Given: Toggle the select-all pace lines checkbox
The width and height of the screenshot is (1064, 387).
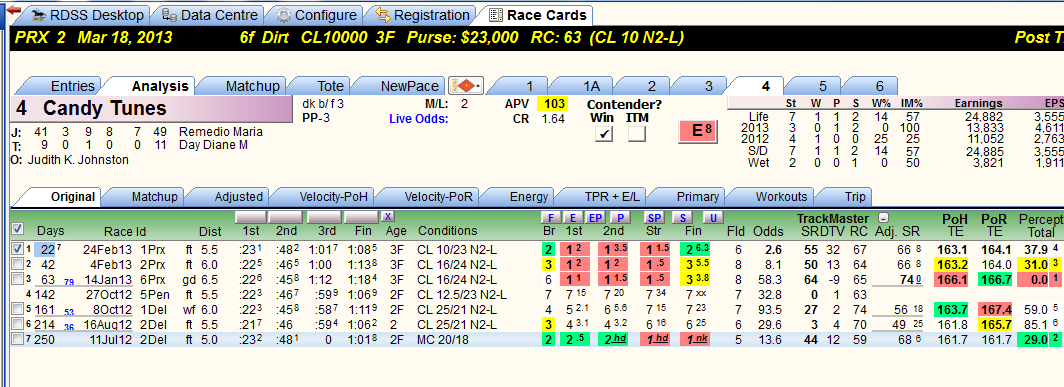Looking at the screenshot, I should pos(18,229).
